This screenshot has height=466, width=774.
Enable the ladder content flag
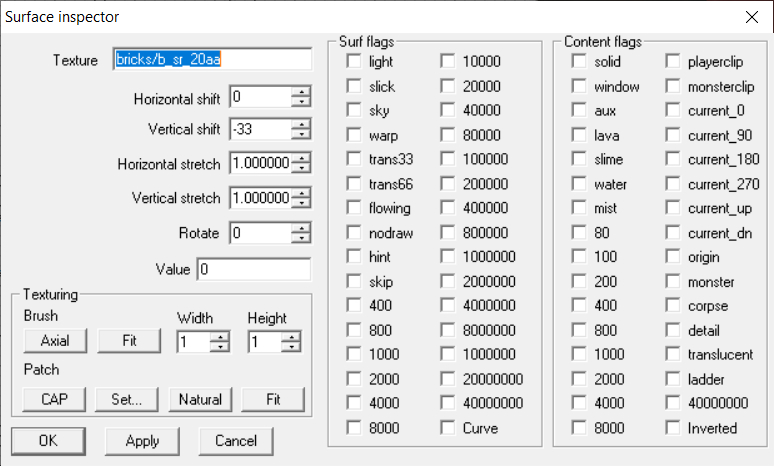(673, 379)
